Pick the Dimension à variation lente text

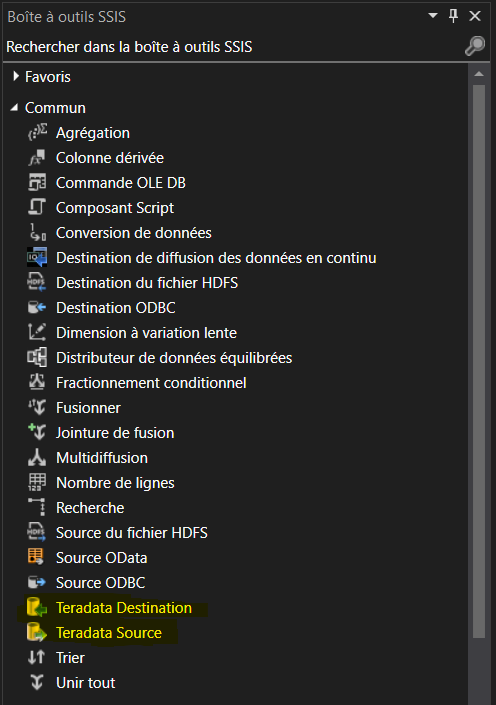coord(146,333)
